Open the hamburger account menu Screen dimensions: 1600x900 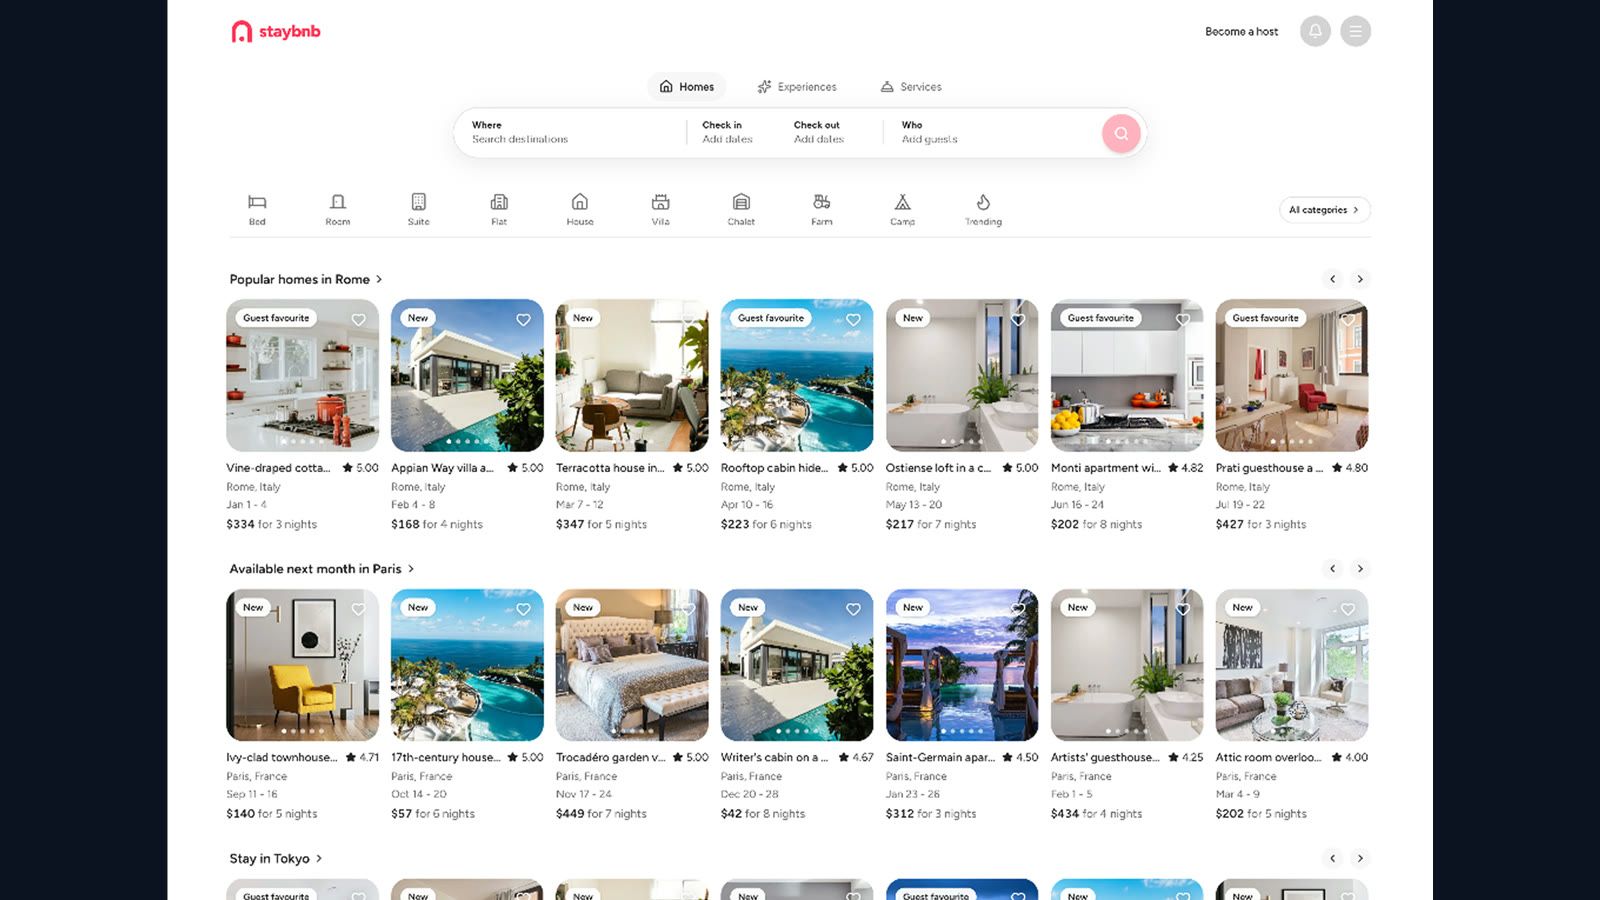click(1355, 31)
